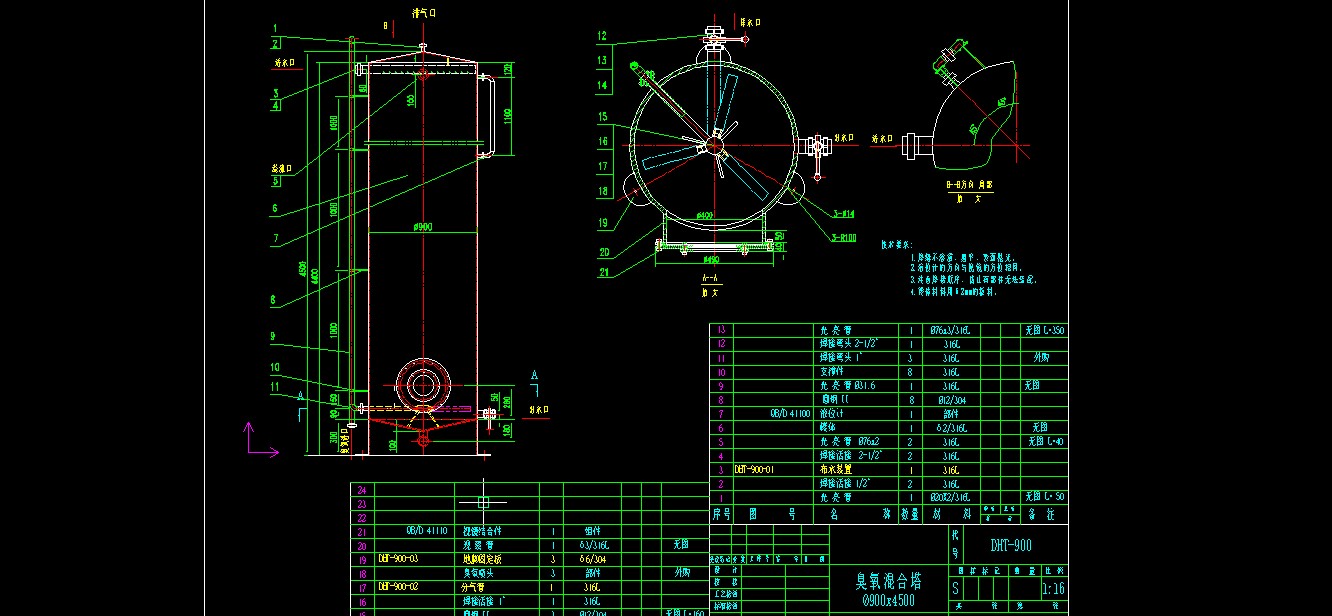Pick the "DHT-900-02" drawing number cell
Viewport: 1332px width, 616px height.
[398, 587]
